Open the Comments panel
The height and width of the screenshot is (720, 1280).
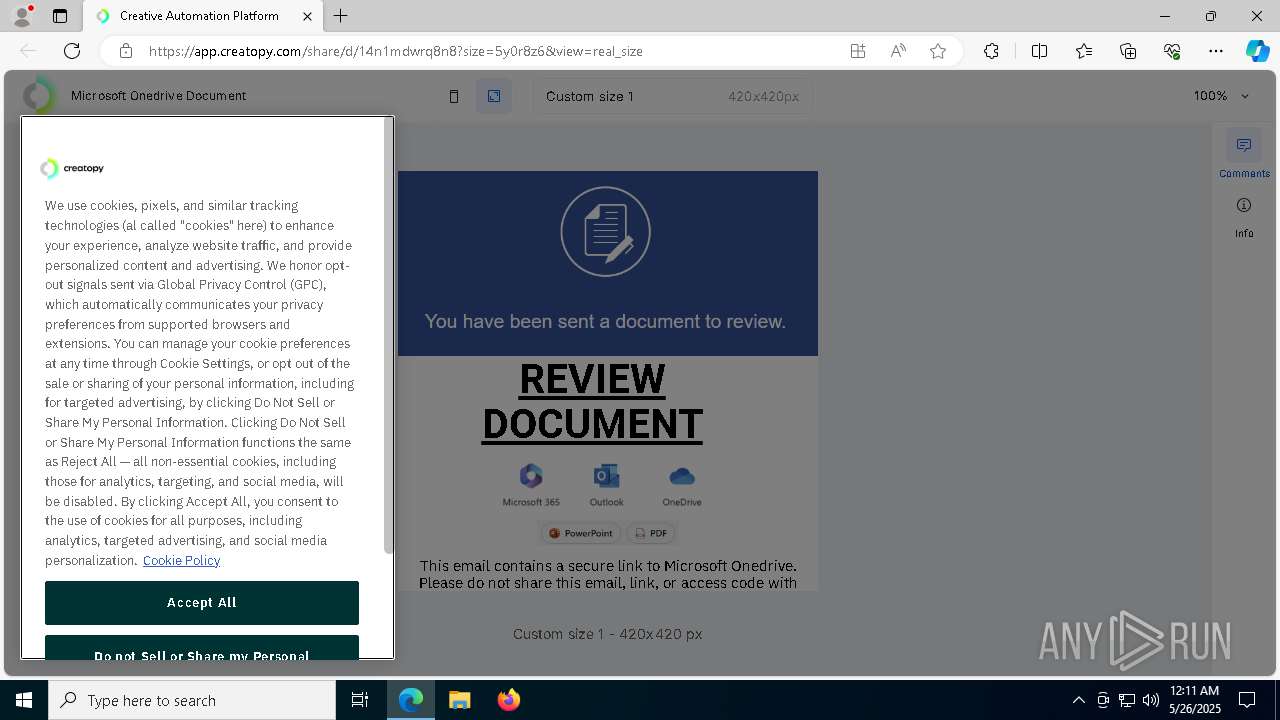pos(1244,154)
